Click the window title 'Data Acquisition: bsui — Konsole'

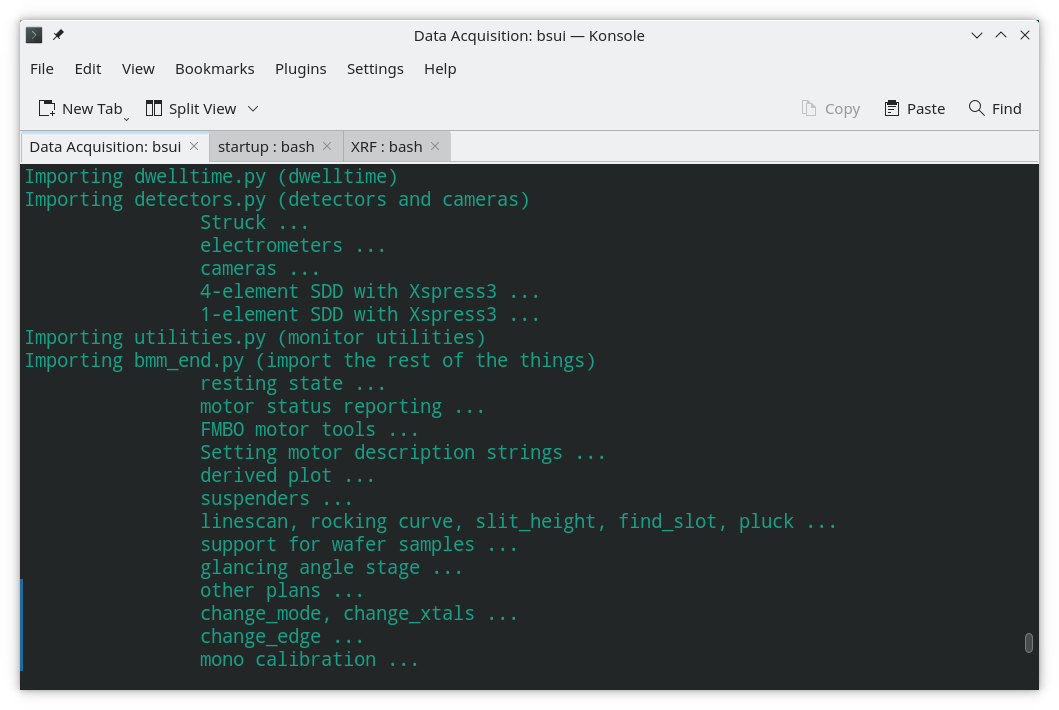click(529, 36)
